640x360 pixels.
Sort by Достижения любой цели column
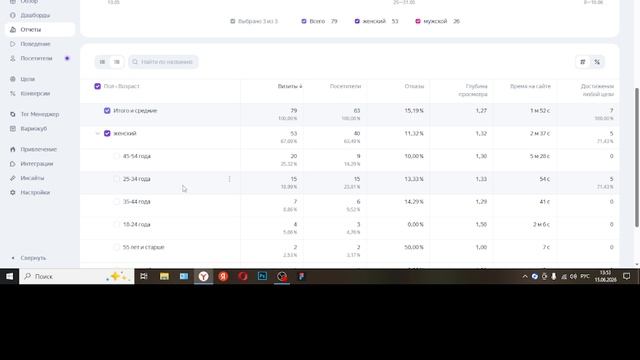[597, 90]
